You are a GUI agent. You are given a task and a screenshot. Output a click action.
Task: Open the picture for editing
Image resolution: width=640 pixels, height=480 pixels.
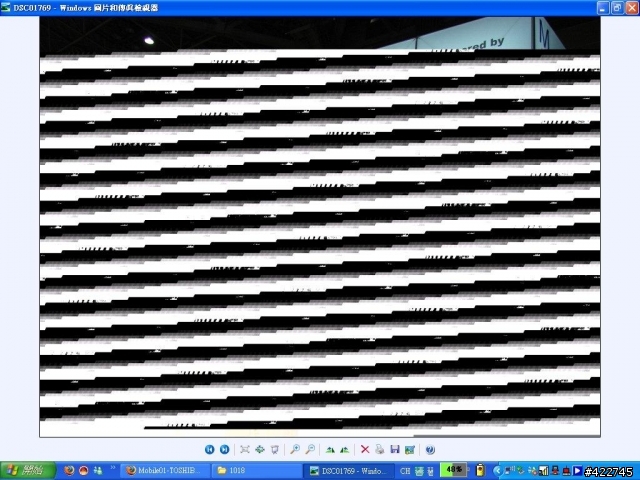pos(409,449)
